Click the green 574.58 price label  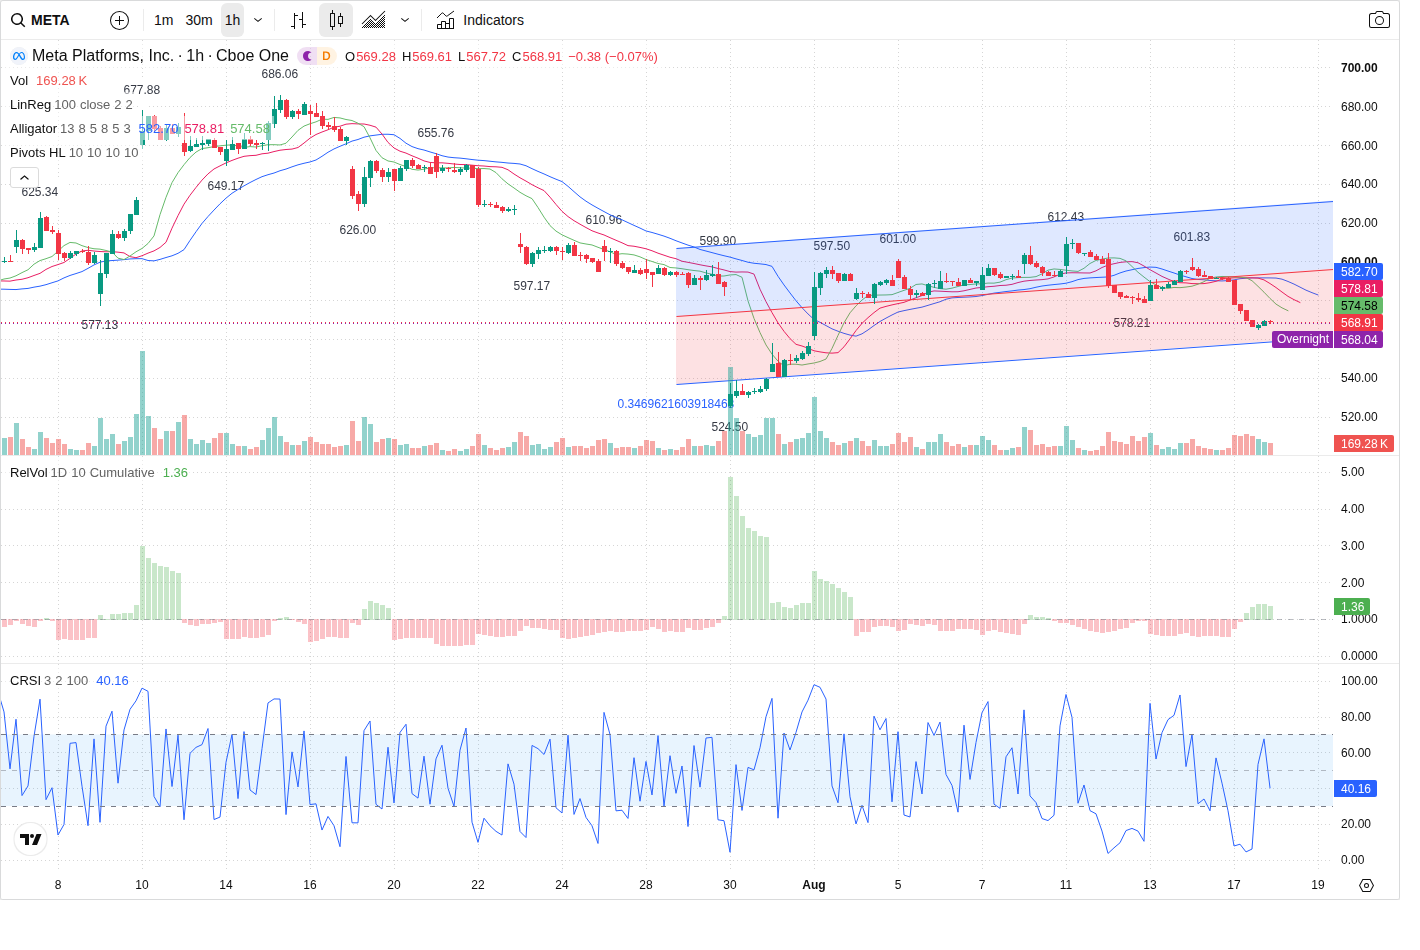click(1359, 306)
